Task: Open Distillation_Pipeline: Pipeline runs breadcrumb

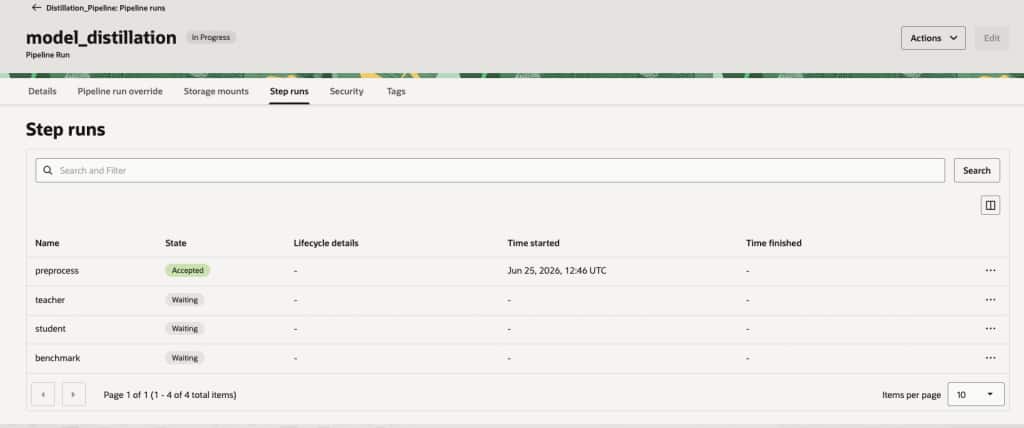Action: click(106, 8)
